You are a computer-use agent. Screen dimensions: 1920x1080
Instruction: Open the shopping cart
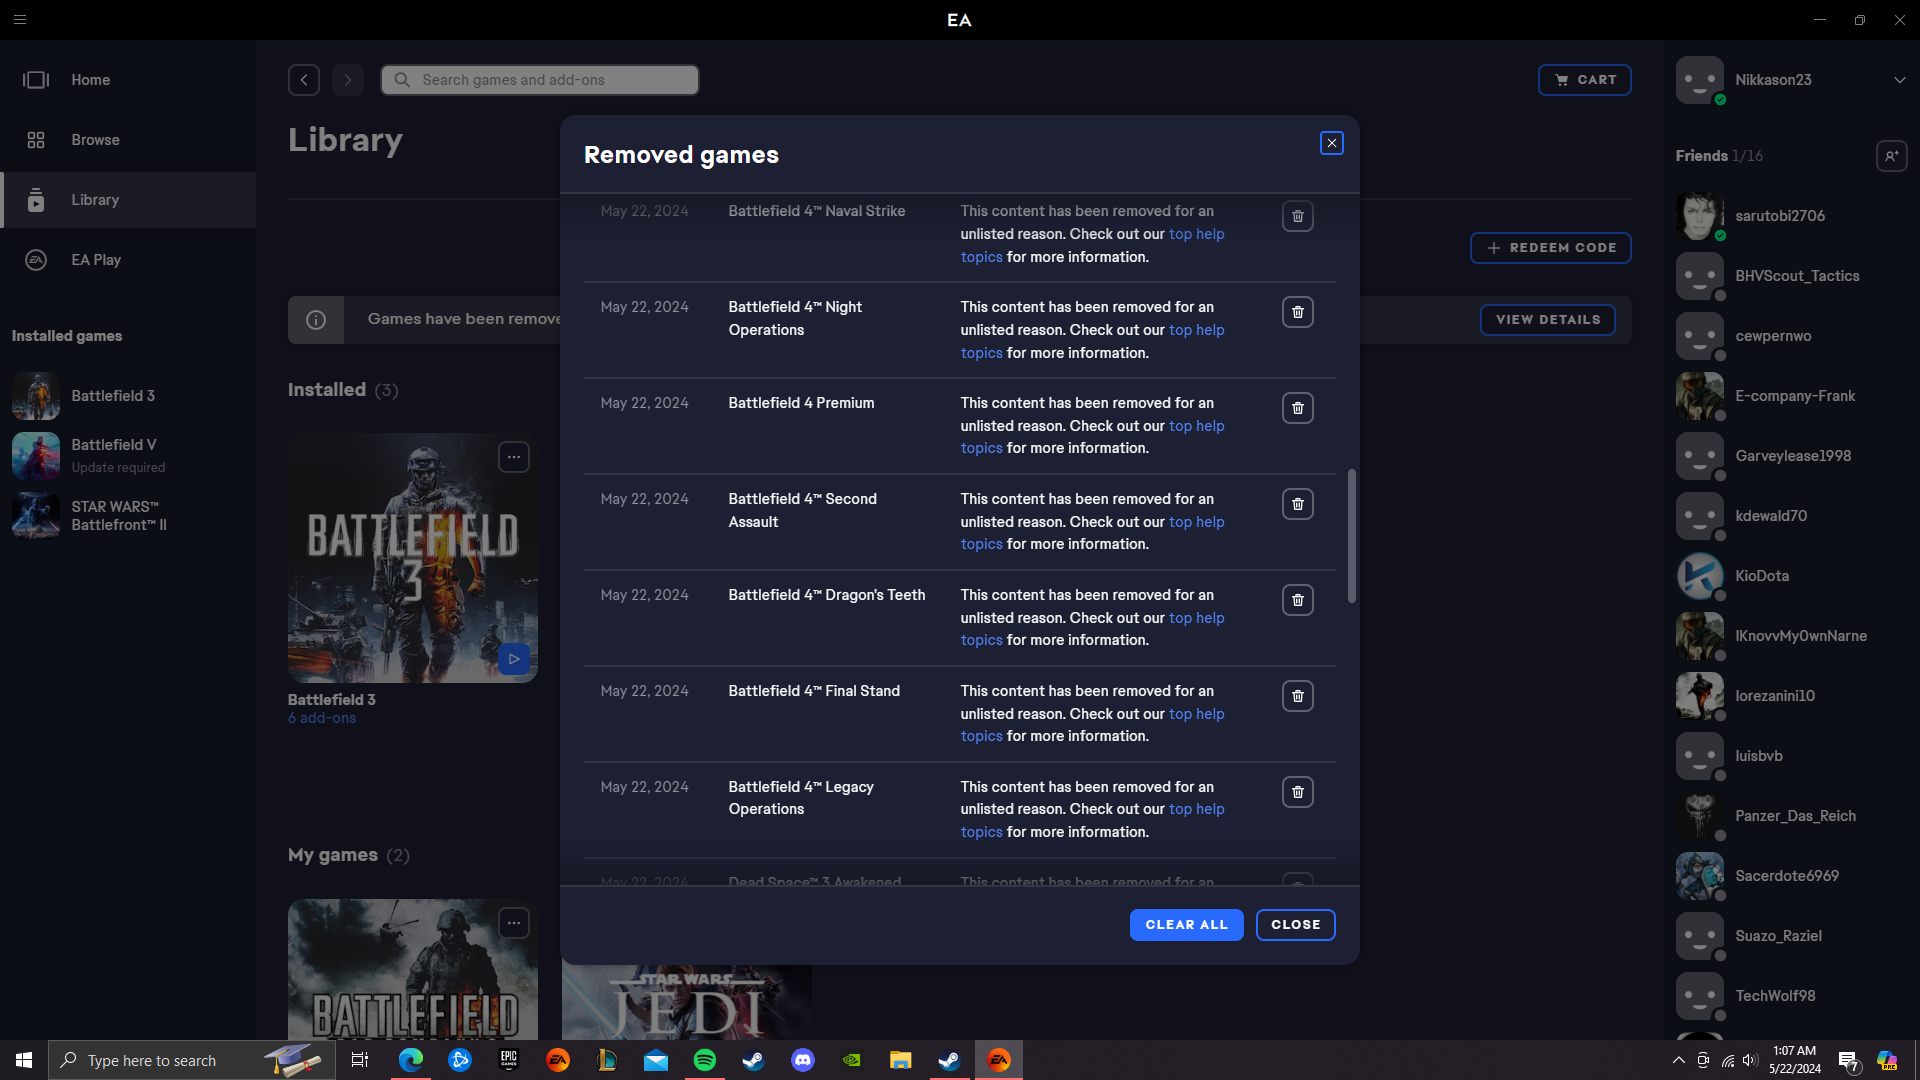point(1585,80)
